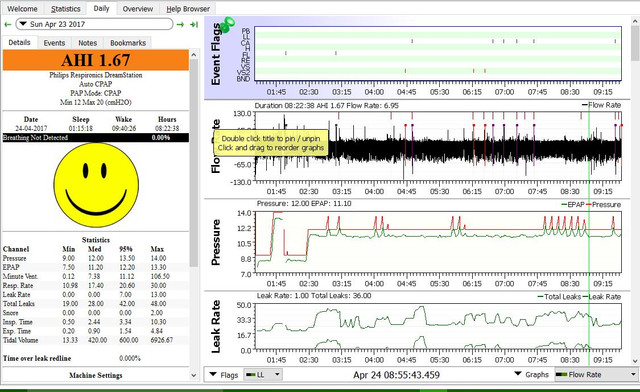Select the Minute Vent. statistics row
This screenshot has height=392, width=640.
click(96, 276)
